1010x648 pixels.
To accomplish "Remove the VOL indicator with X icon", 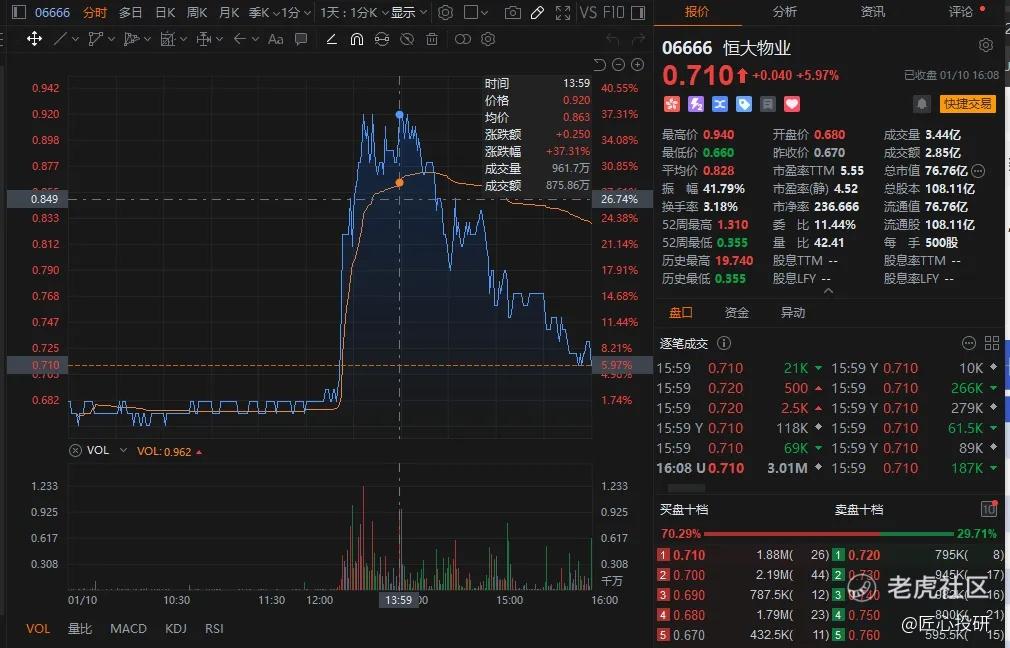I will click(x=75, y=451).
